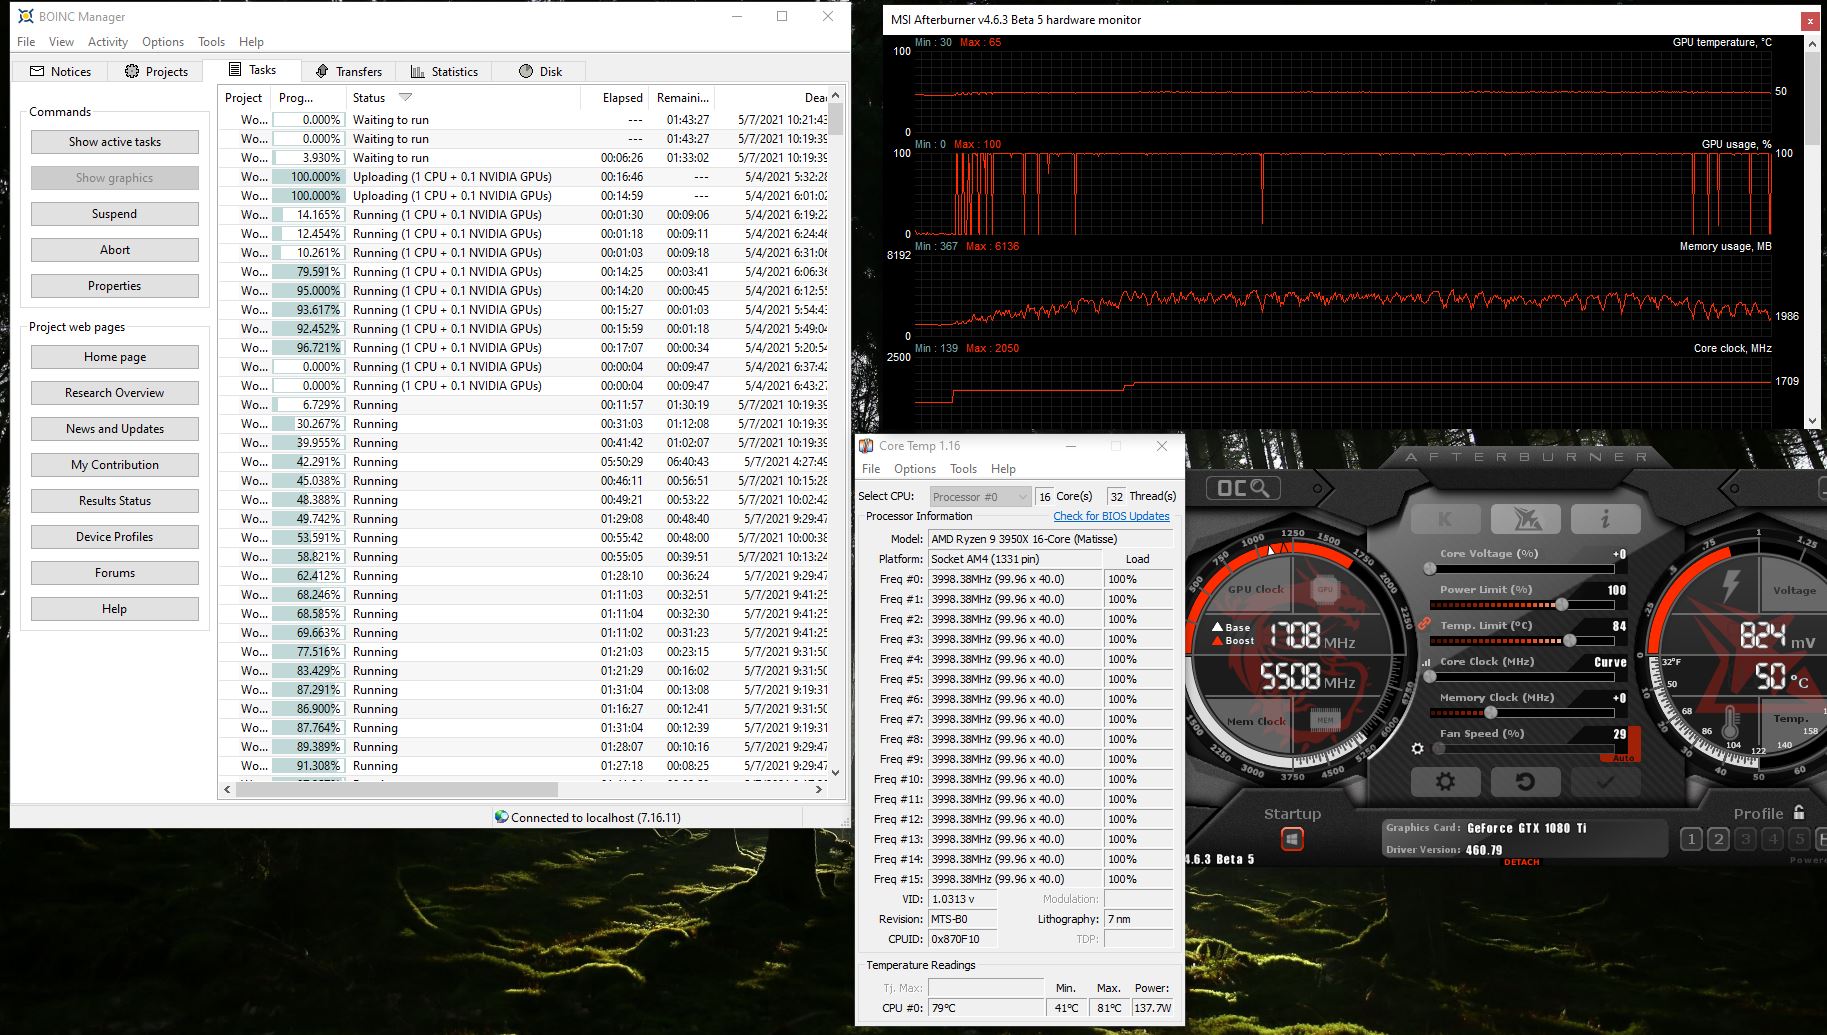Close the Afterburner hardware monitor window

1810,20
